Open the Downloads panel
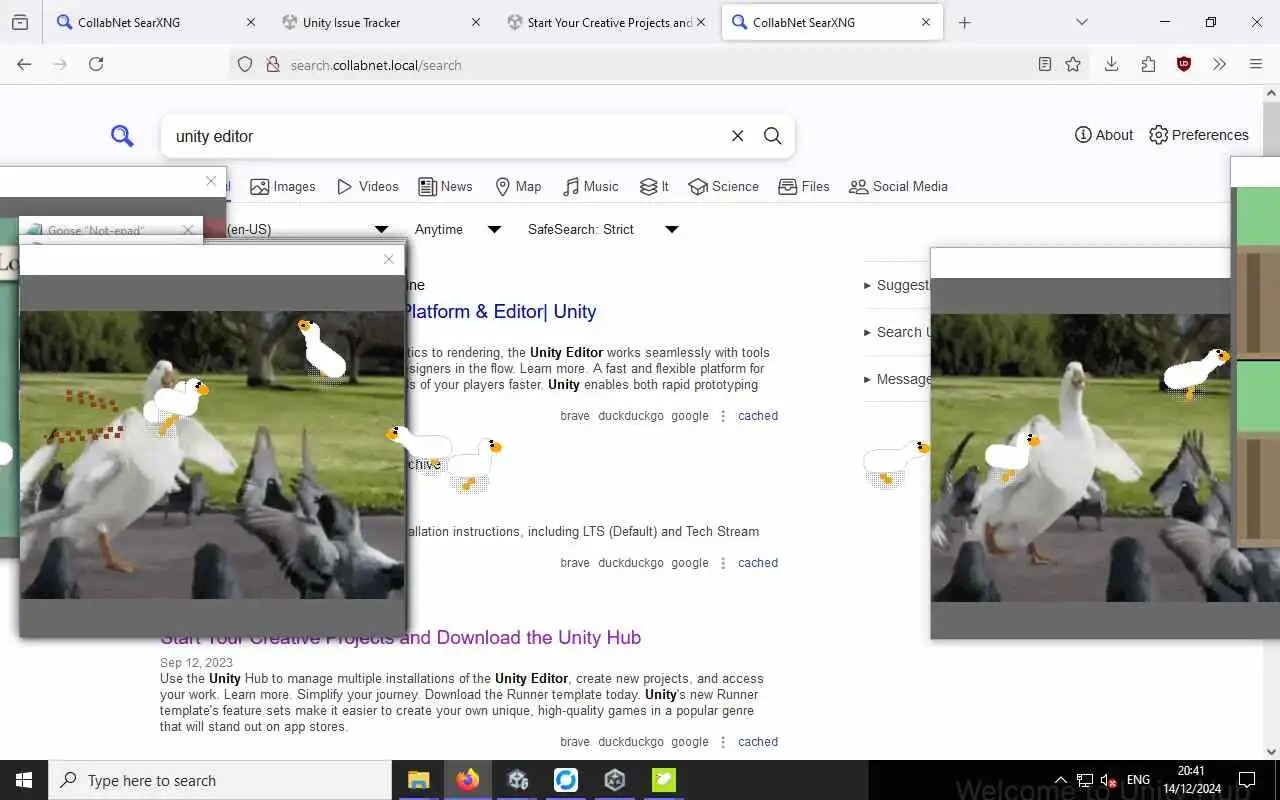 click(x=1111, y=64)
